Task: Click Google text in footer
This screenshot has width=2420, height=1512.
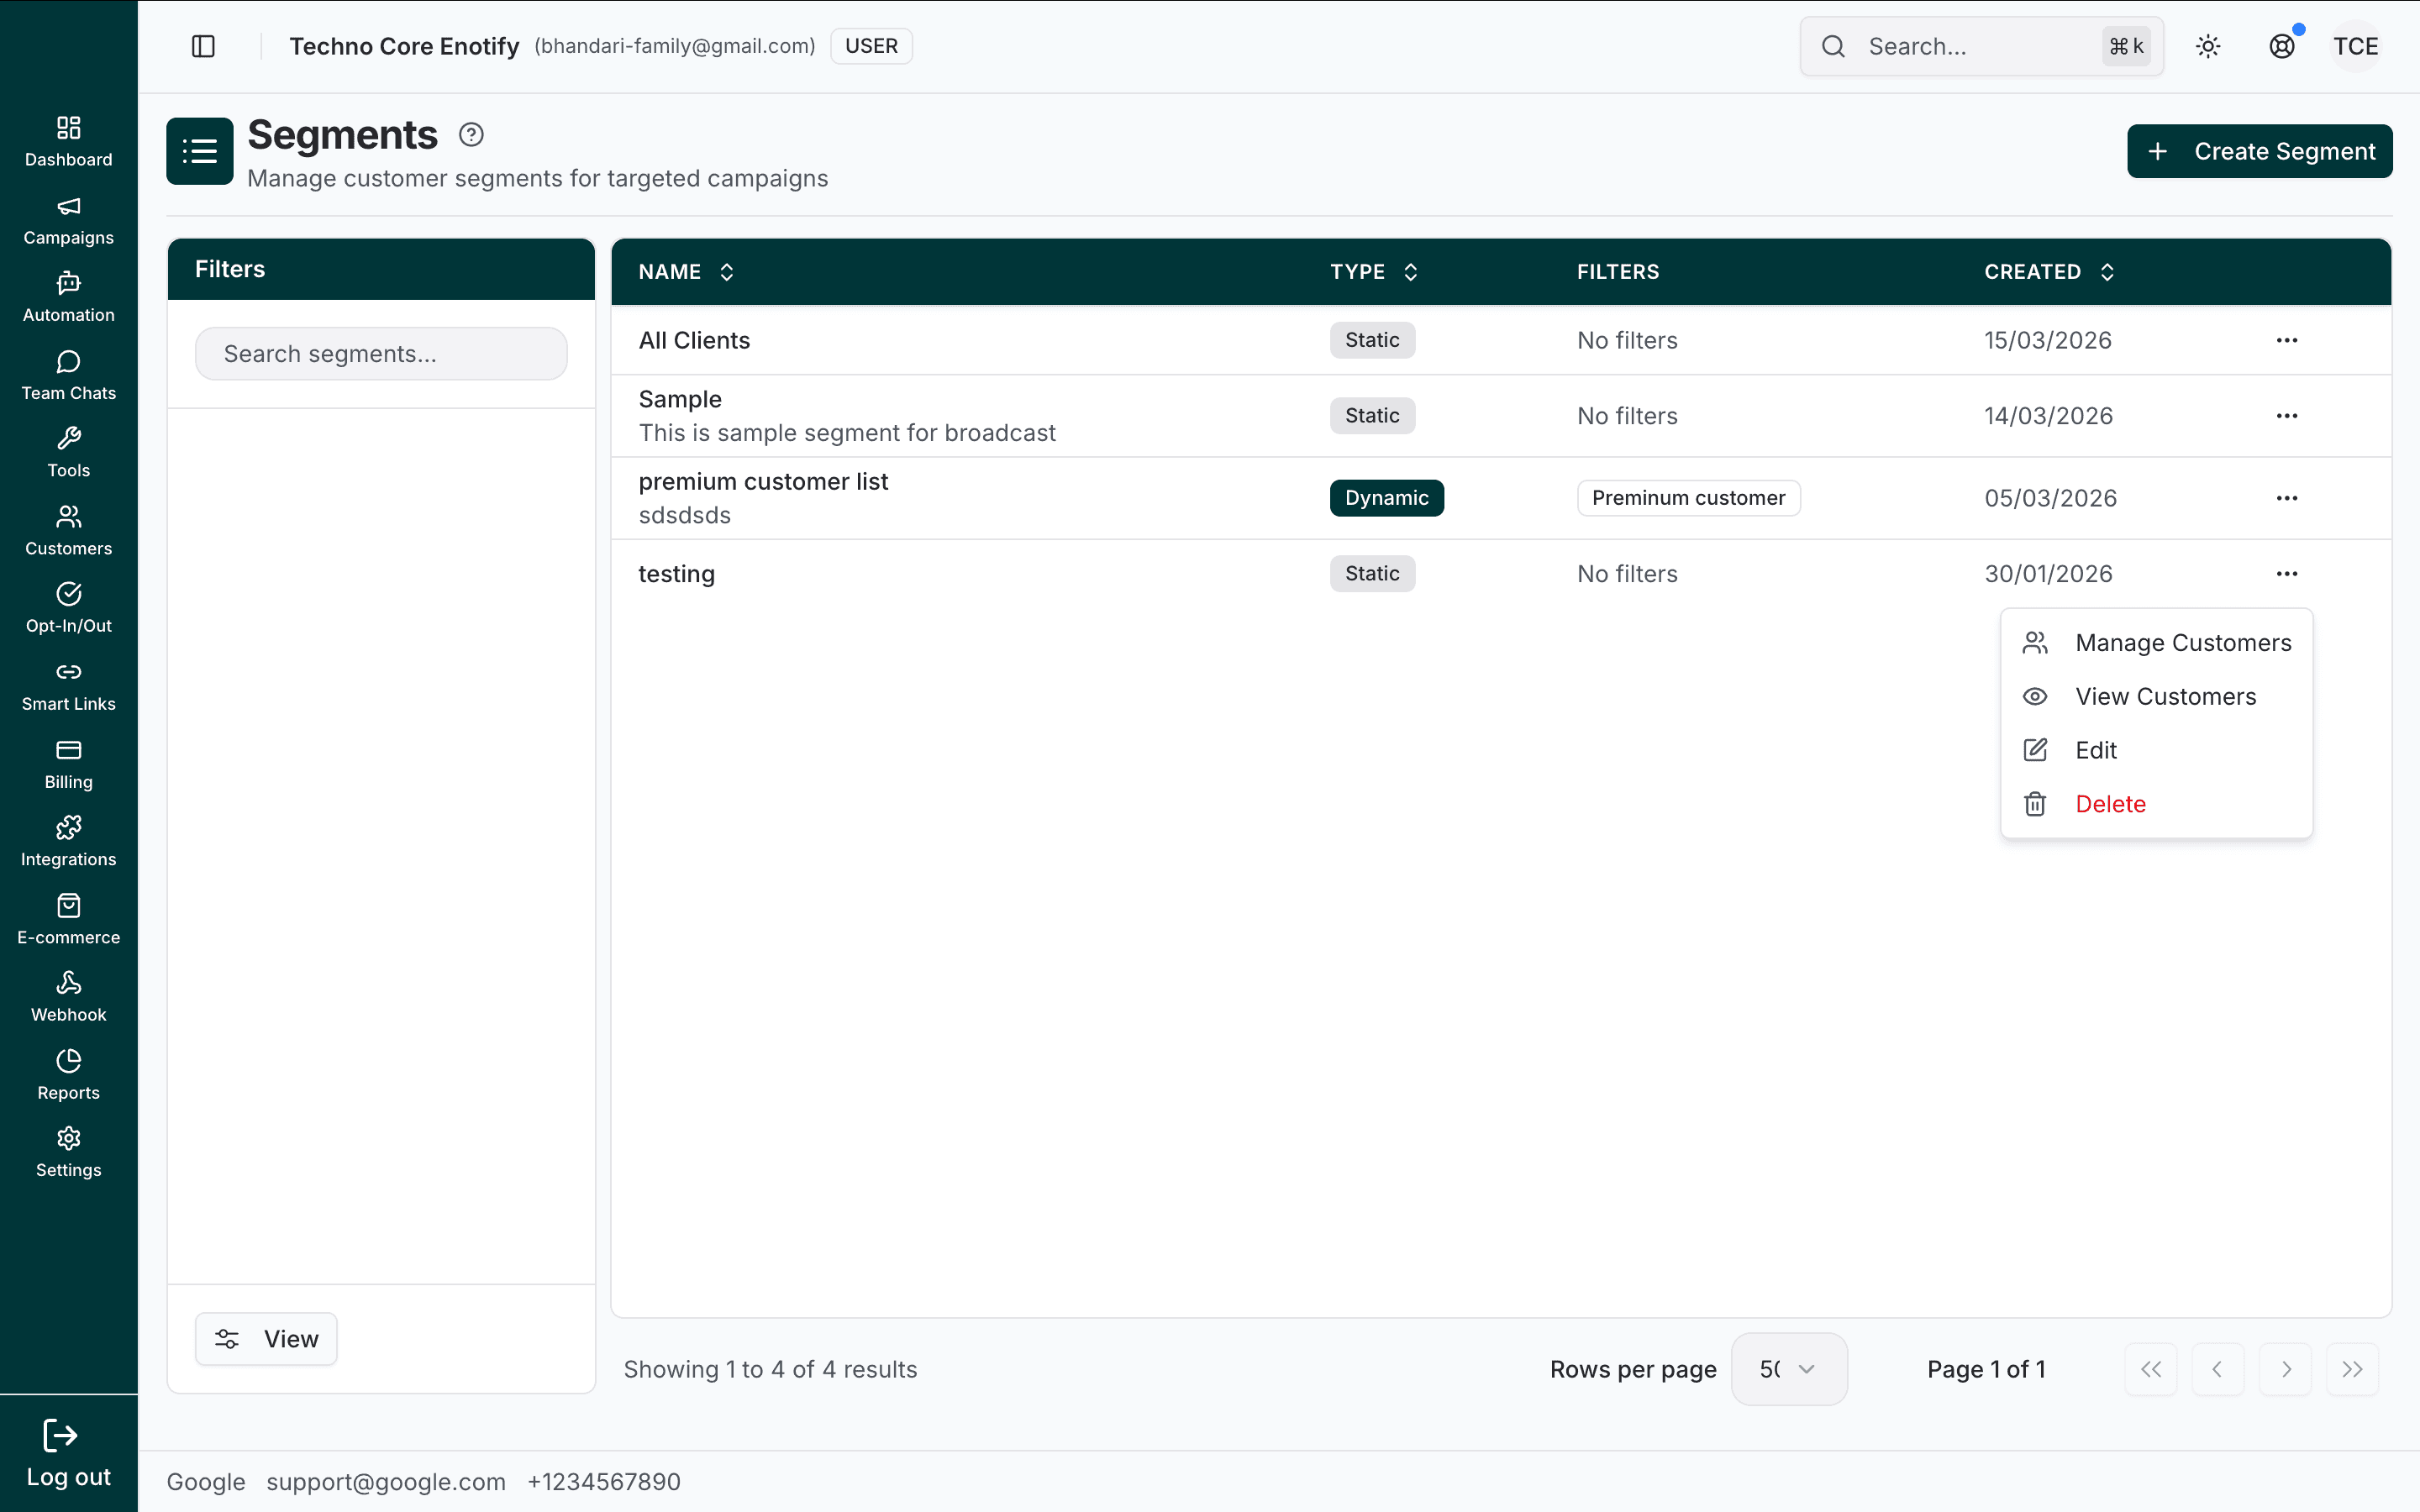Action: (205, 1482)
